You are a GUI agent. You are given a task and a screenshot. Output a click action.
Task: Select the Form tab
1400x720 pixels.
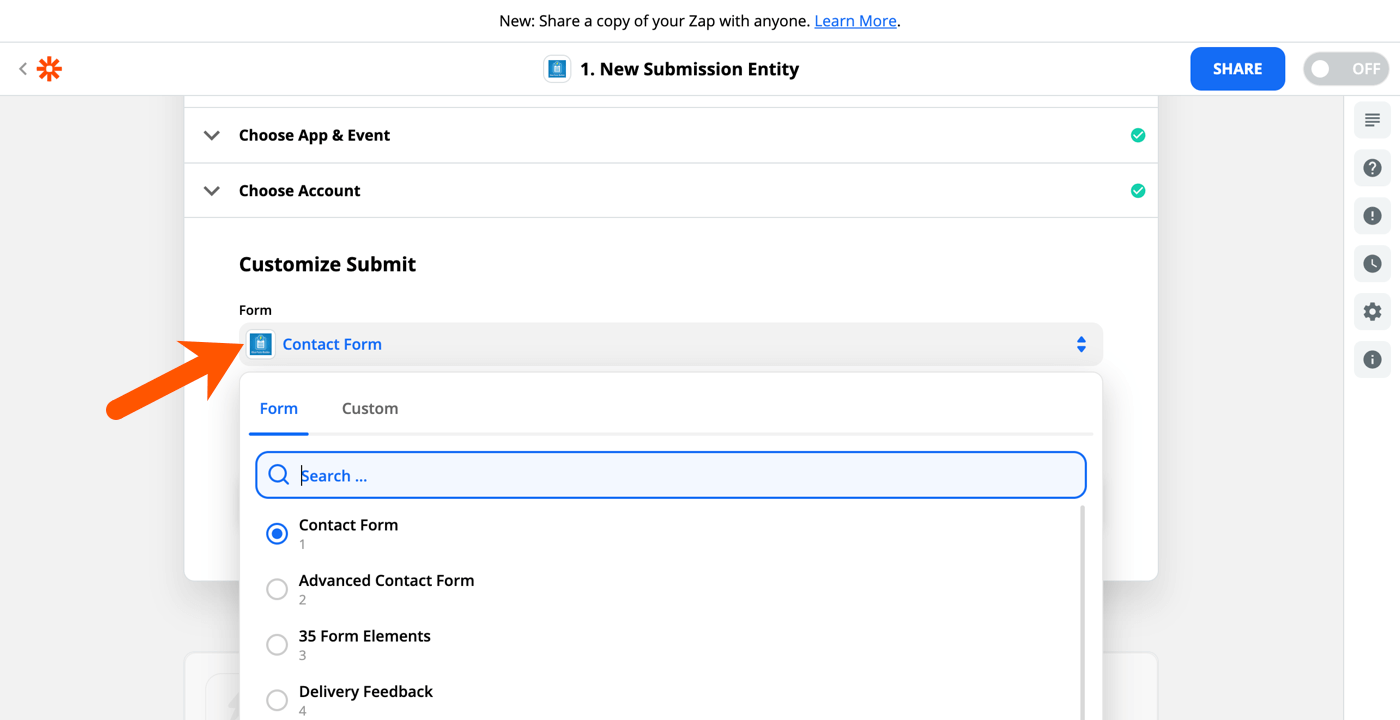click(x=279, y=408)
